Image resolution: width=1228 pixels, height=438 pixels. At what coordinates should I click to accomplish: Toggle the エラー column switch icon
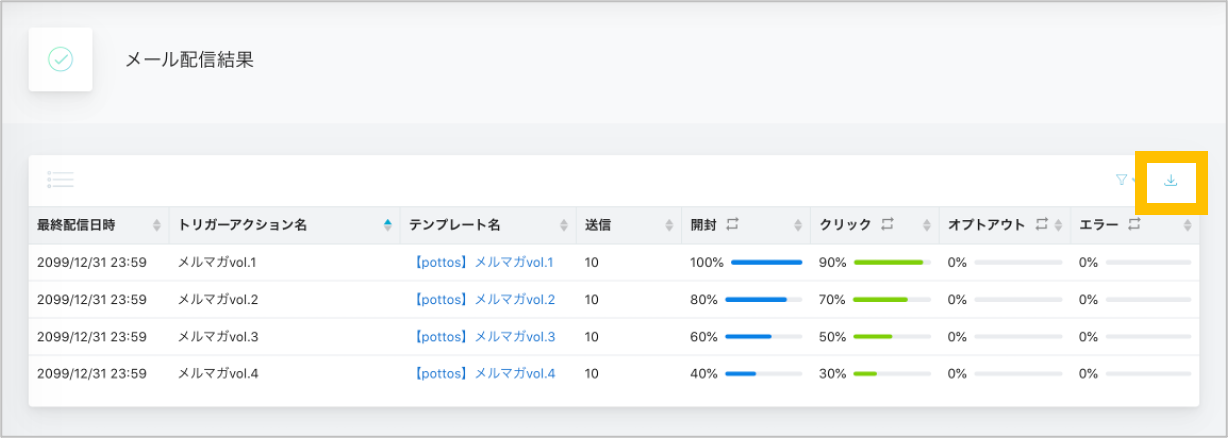pyautogui.click(x=1134, y=224)
